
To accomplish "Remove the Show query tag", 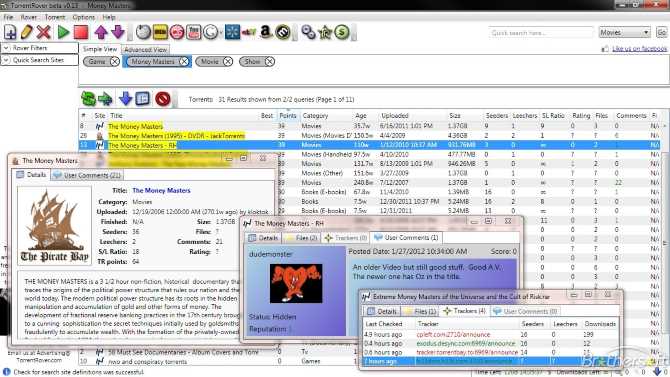I will pyautogui.click(x=269, y=62).
